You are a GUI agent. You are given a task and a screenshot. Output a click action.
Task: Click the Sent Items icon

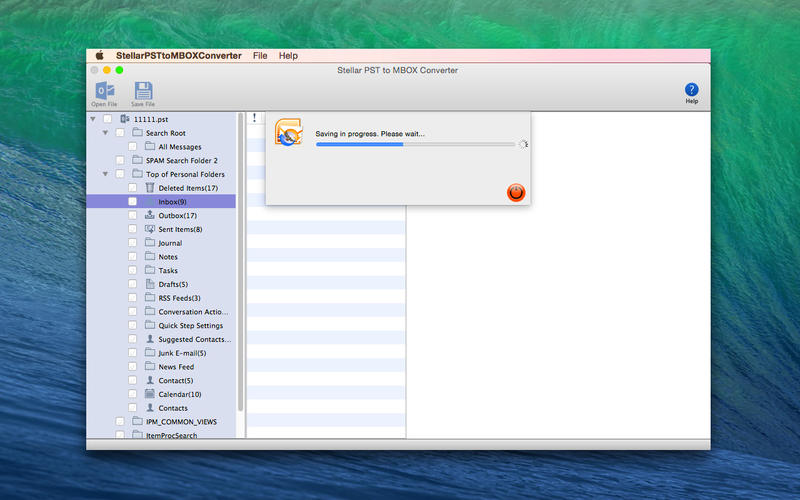click(x=150, y=229)
